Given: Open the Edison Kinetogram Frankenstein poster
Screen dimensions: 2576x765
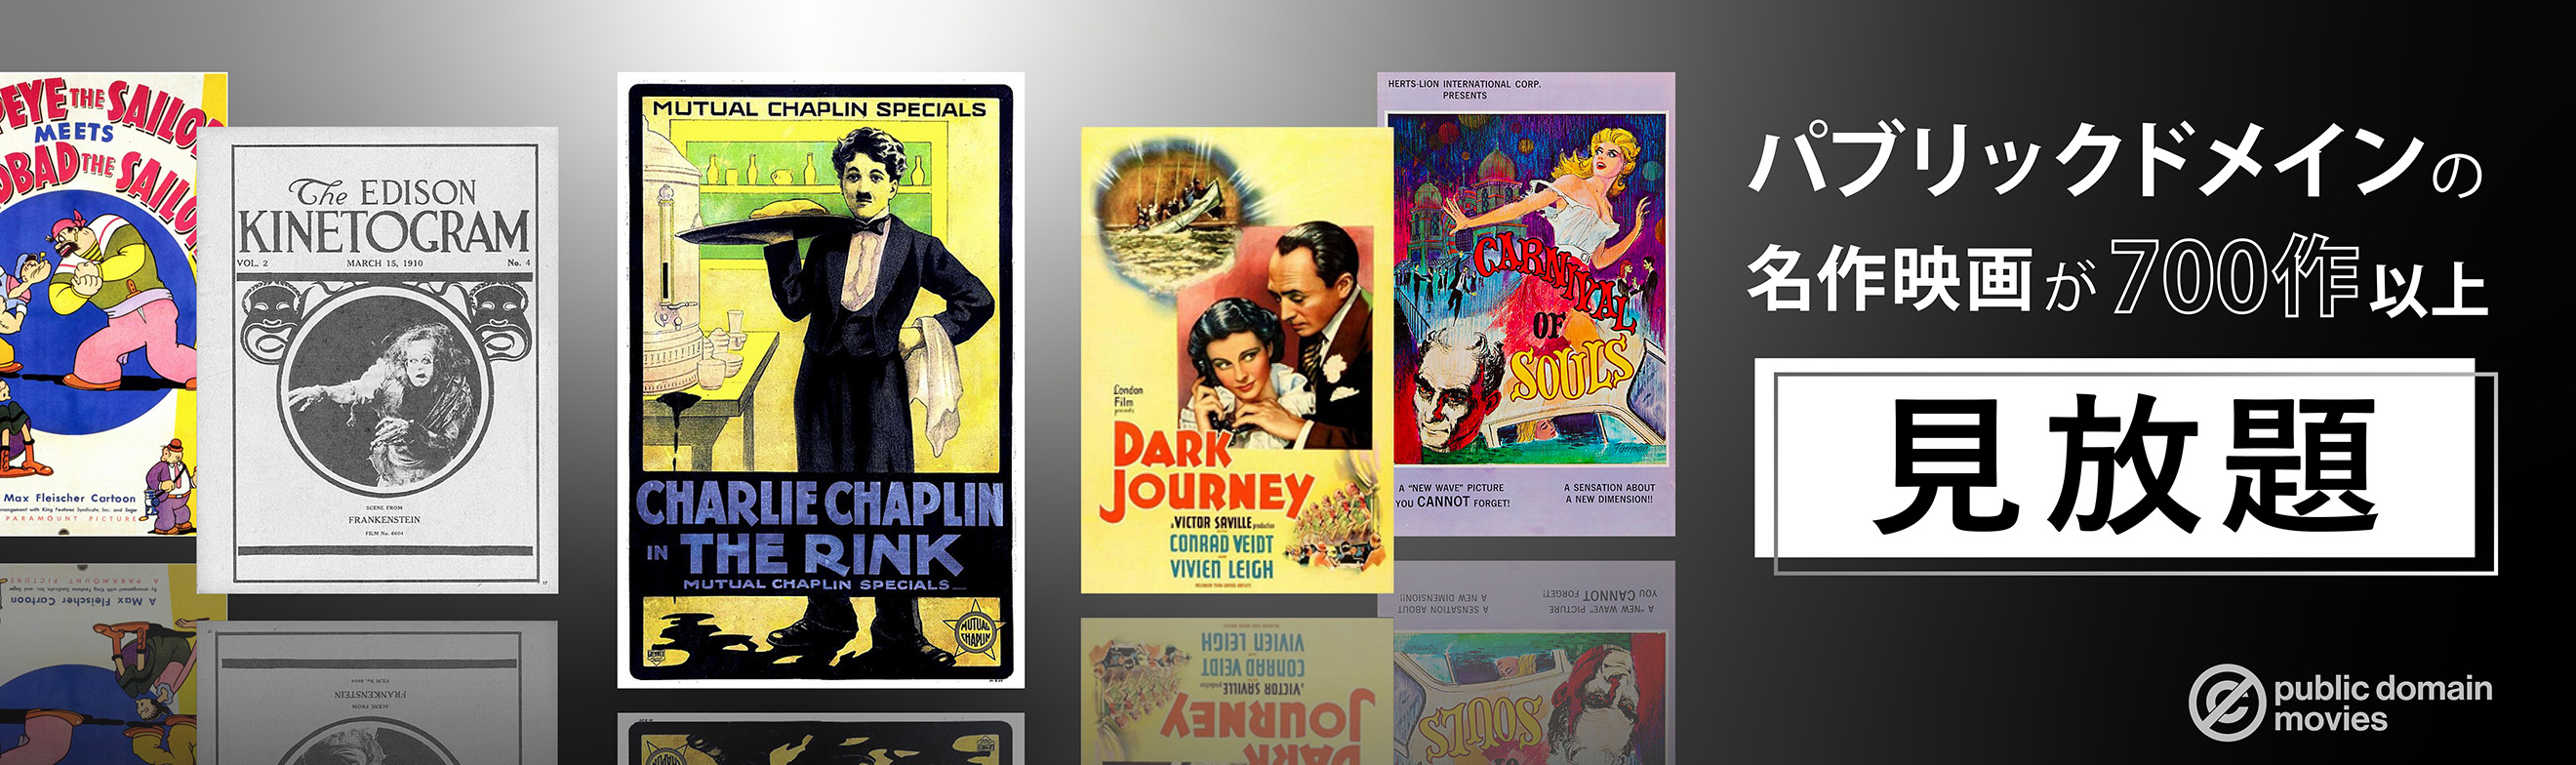Looking at the screenshot, I should click(x=377, y=360).
